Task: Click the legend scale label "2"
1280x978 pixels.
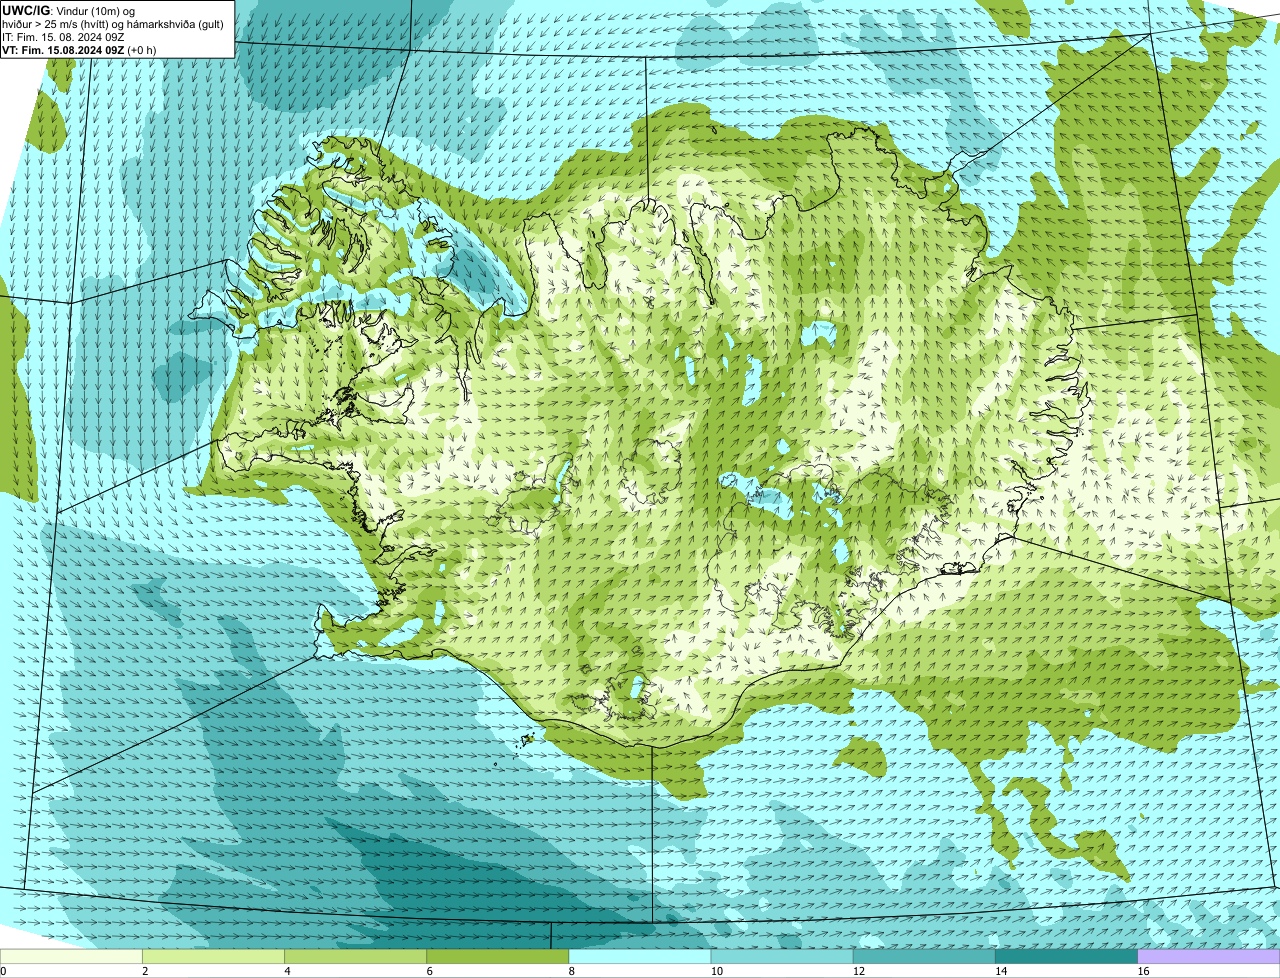Action: (145, 971)
